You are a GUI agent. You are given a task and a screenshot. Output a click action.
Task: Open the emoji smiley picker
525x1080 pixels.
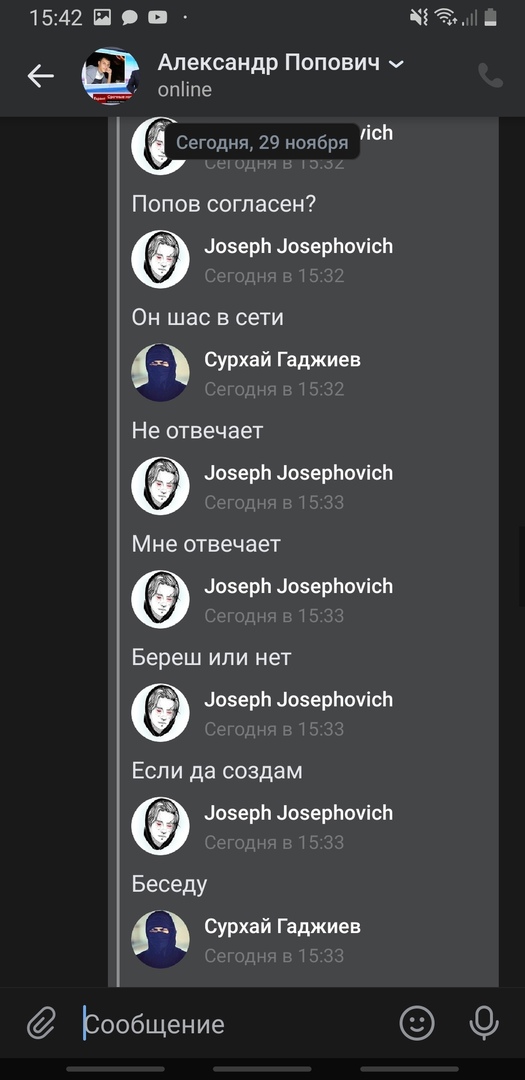(x=417, y=1023)
